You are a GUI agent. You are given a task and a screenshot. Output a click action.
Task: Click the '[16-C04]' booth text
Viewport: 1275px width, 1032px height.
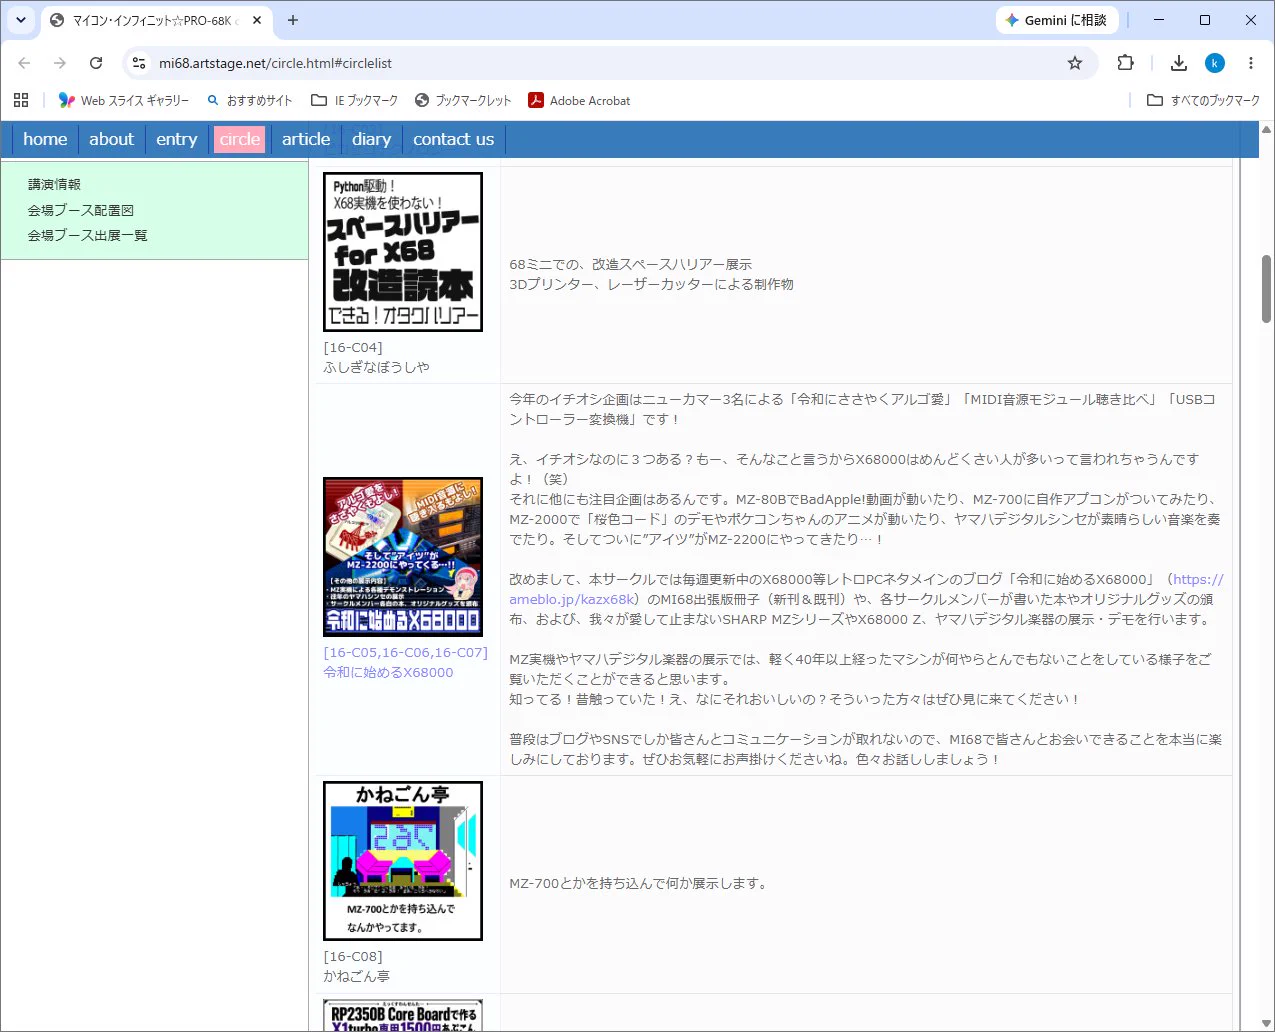[353, 347]
